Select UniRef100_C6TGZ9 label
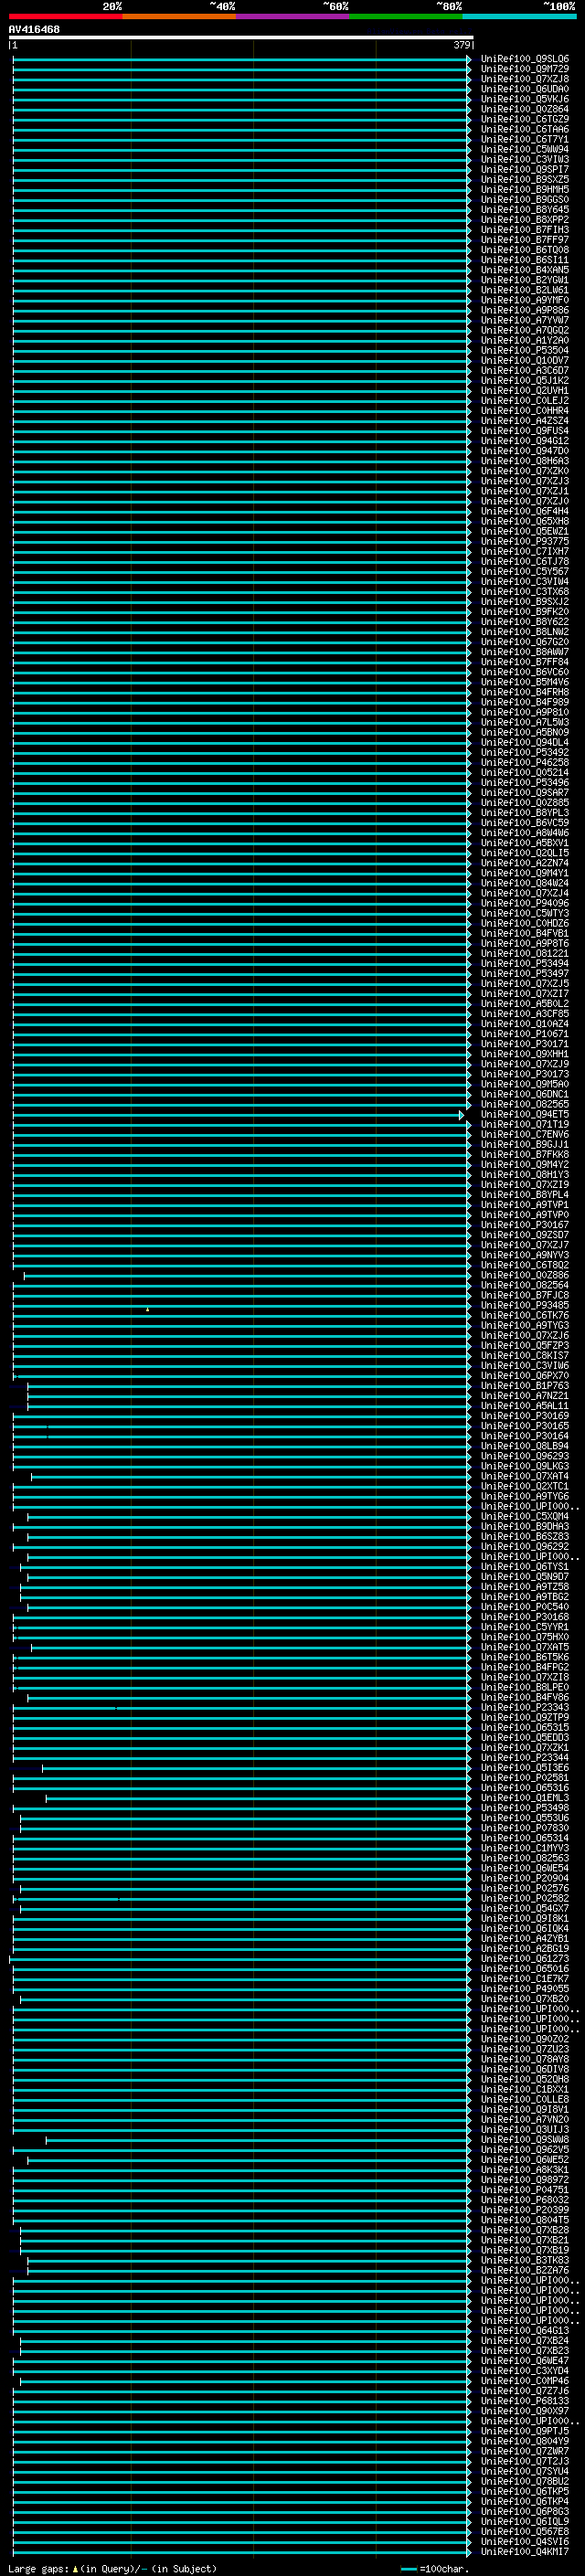This screenshot has width=585, height=2576. [525, 119]
